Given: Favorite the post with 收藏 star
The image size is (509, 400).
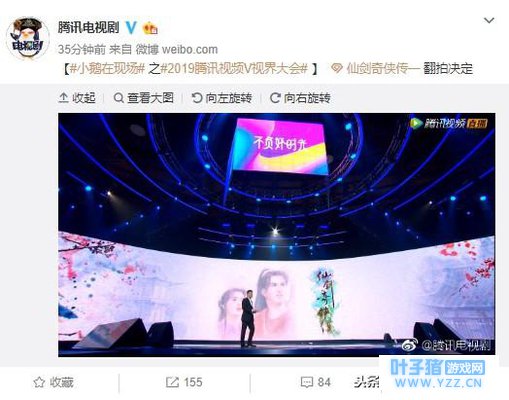Looking at the screenshot, I should [x=53, y=382].
